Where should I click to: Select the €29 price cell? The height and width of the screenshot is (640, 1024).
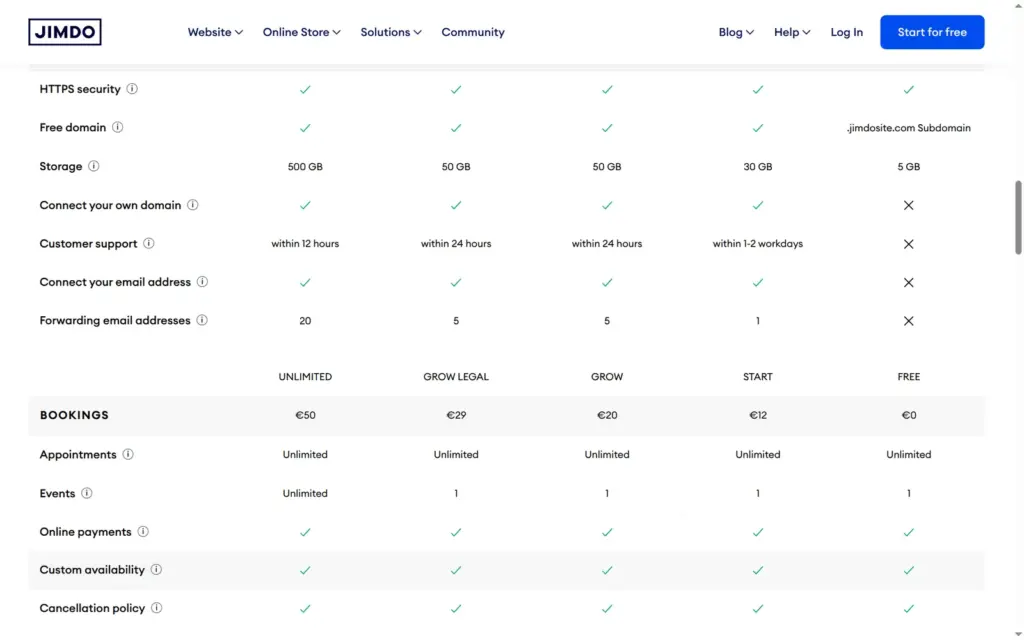point(456,415)
